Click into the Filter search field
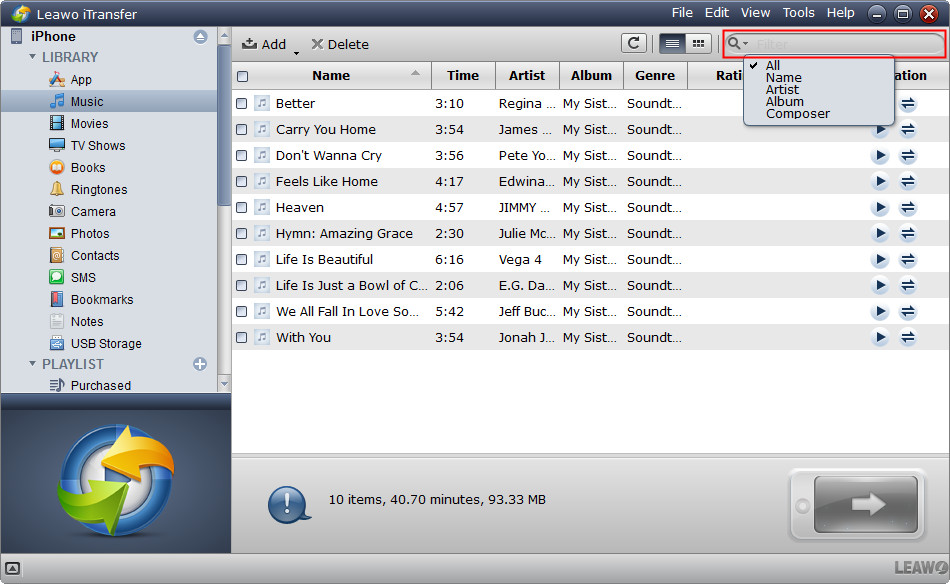 click(x=845, y=44)
